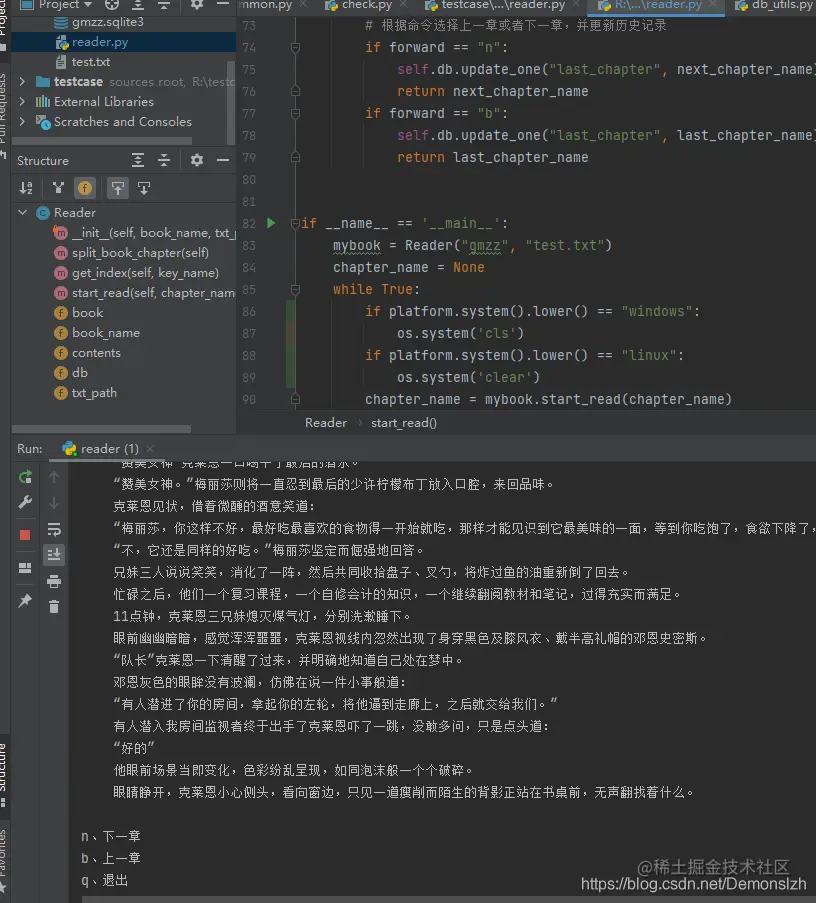Collapse the Reader class in Structure
The image size is (816, 903).
(22, 212)
